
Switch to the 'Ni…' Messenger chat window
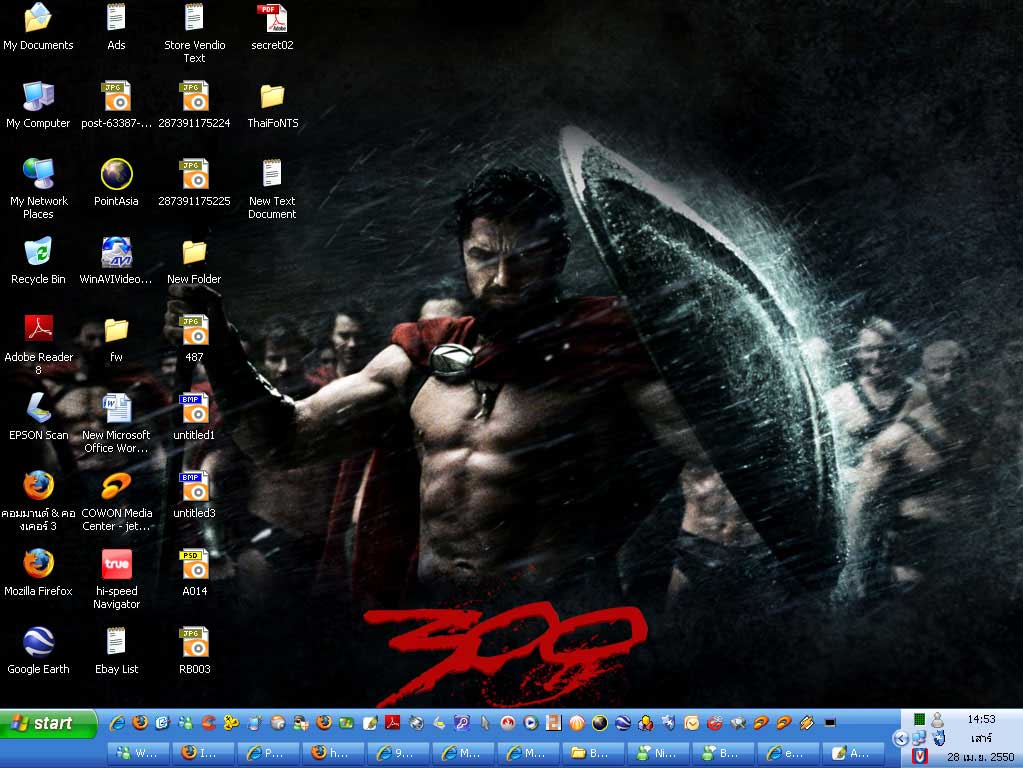[659, 754]
